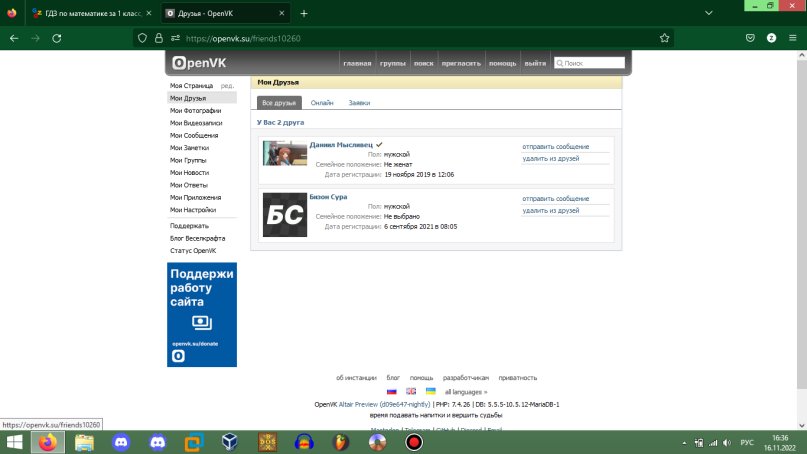Switch to the "Заявки" requests tab
The width and height of the screenshot is (807, 454).
(x=359, y=103)
